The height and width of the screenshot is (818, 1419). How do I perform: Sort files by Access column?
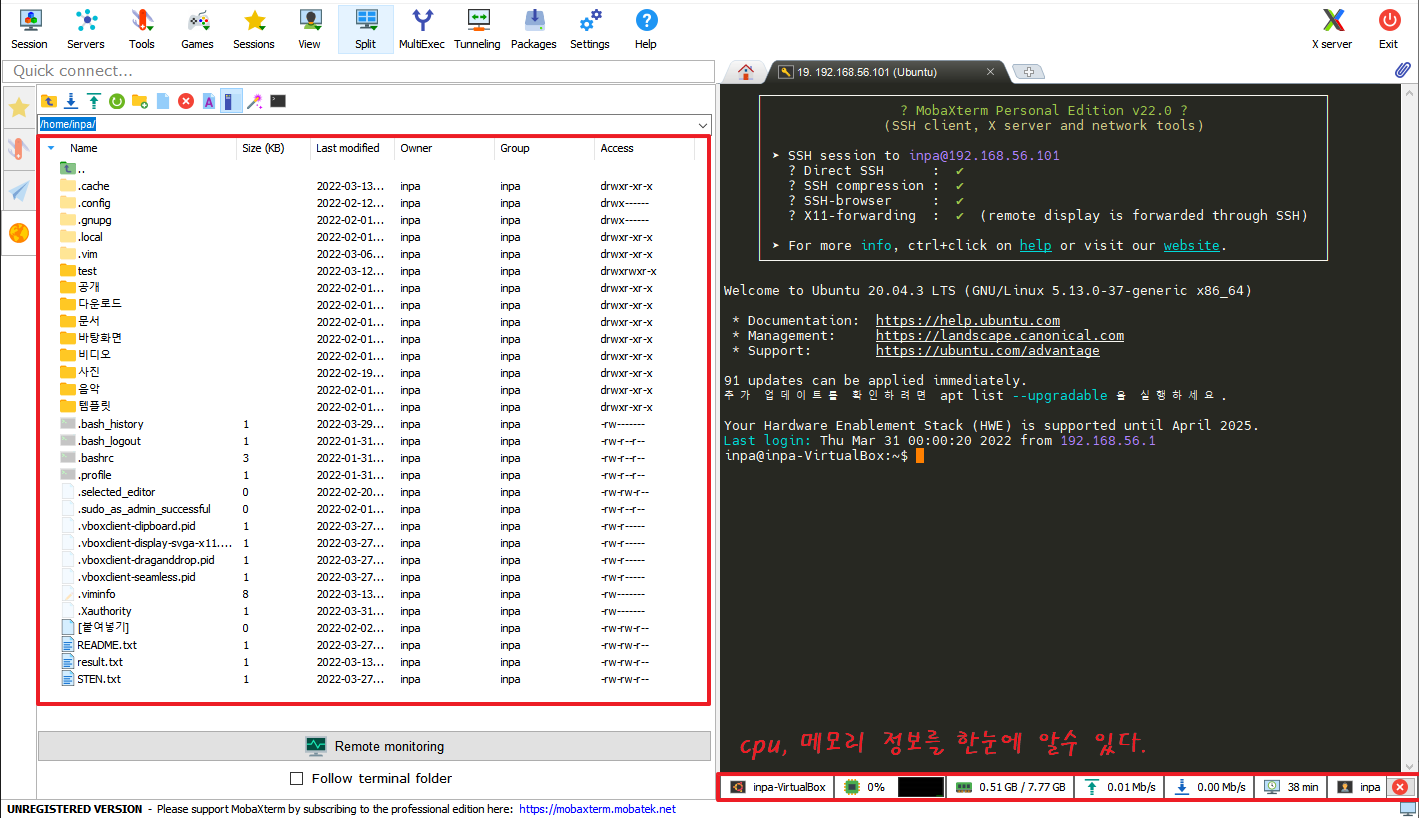(617, 148)
